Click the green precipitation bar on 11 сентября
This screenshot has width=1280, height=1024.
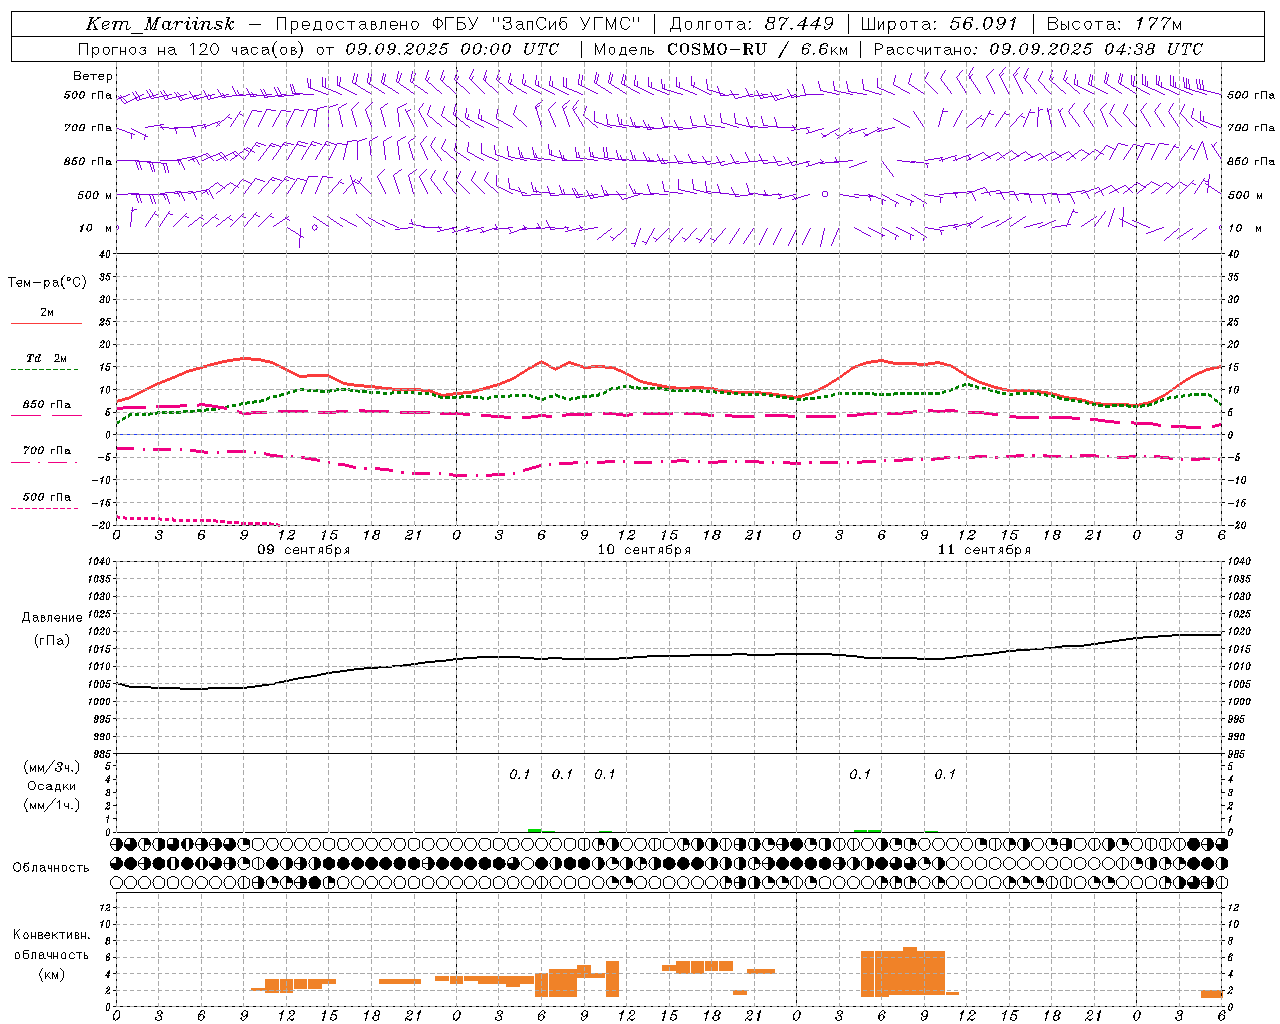click(868, 831)
